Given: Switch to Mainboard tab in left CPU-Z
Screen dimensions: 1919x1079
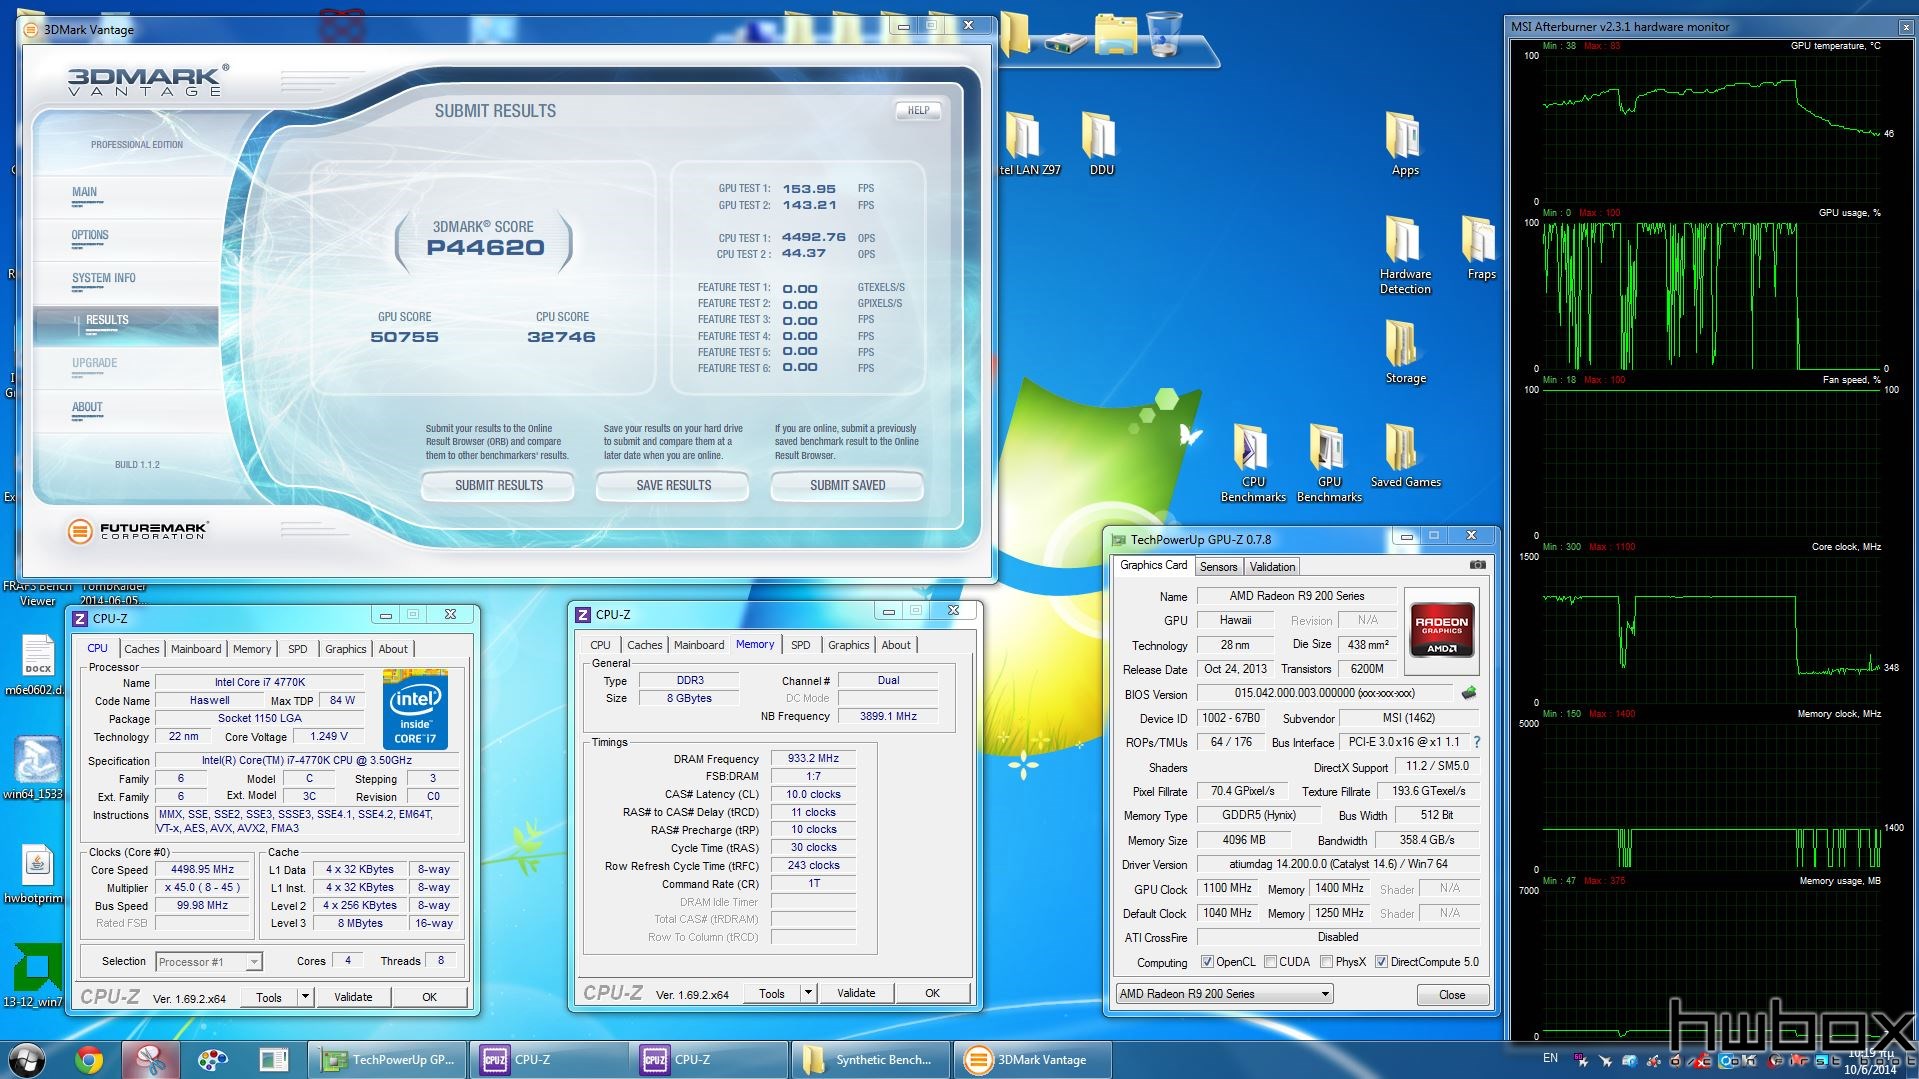Looking at the screenshot, I should point(196,649).
